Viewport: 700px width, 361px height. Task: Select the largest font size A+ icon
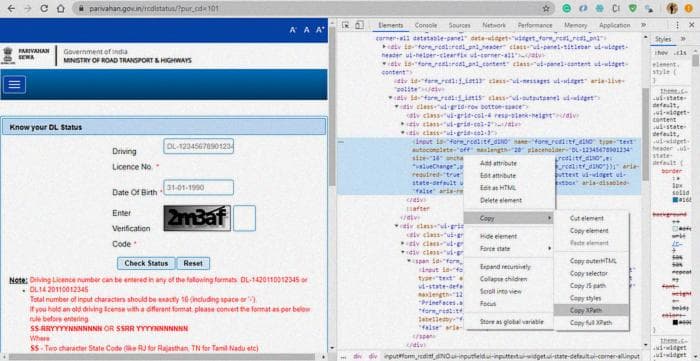(320, 30)
